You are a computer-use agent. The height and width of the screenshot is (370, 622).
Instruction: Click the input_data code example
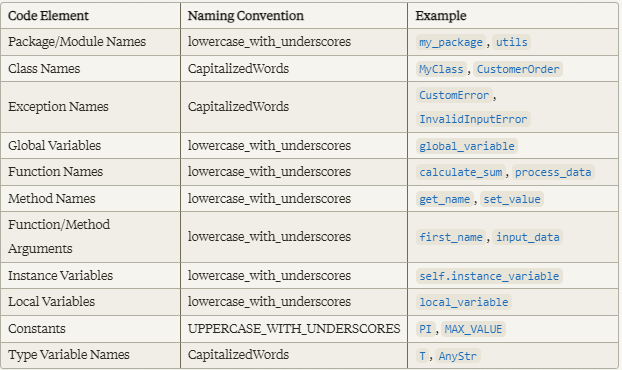(528, 238)
